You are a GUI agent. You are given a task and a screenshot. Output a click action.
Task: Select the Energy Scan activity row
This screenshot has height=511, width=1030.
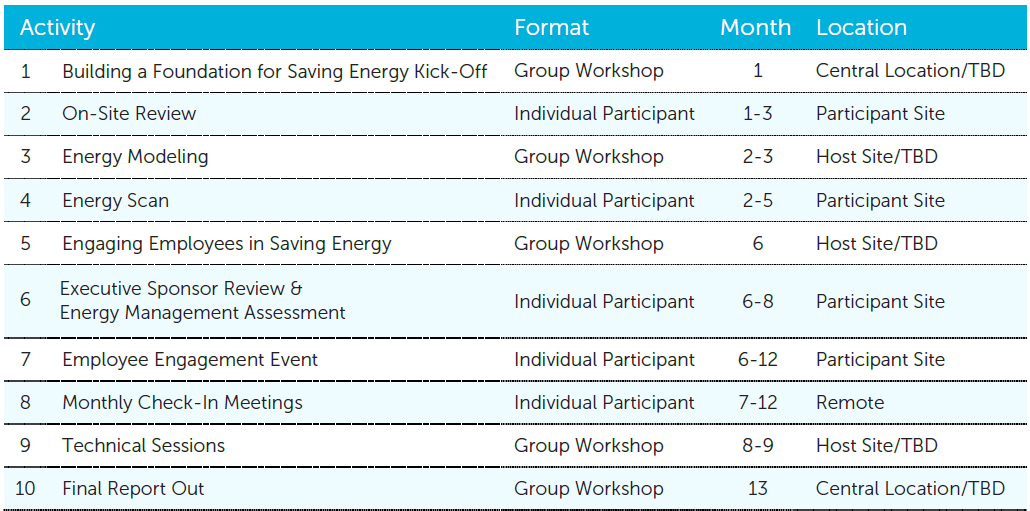pyautogui.click(x=115, y=201)
